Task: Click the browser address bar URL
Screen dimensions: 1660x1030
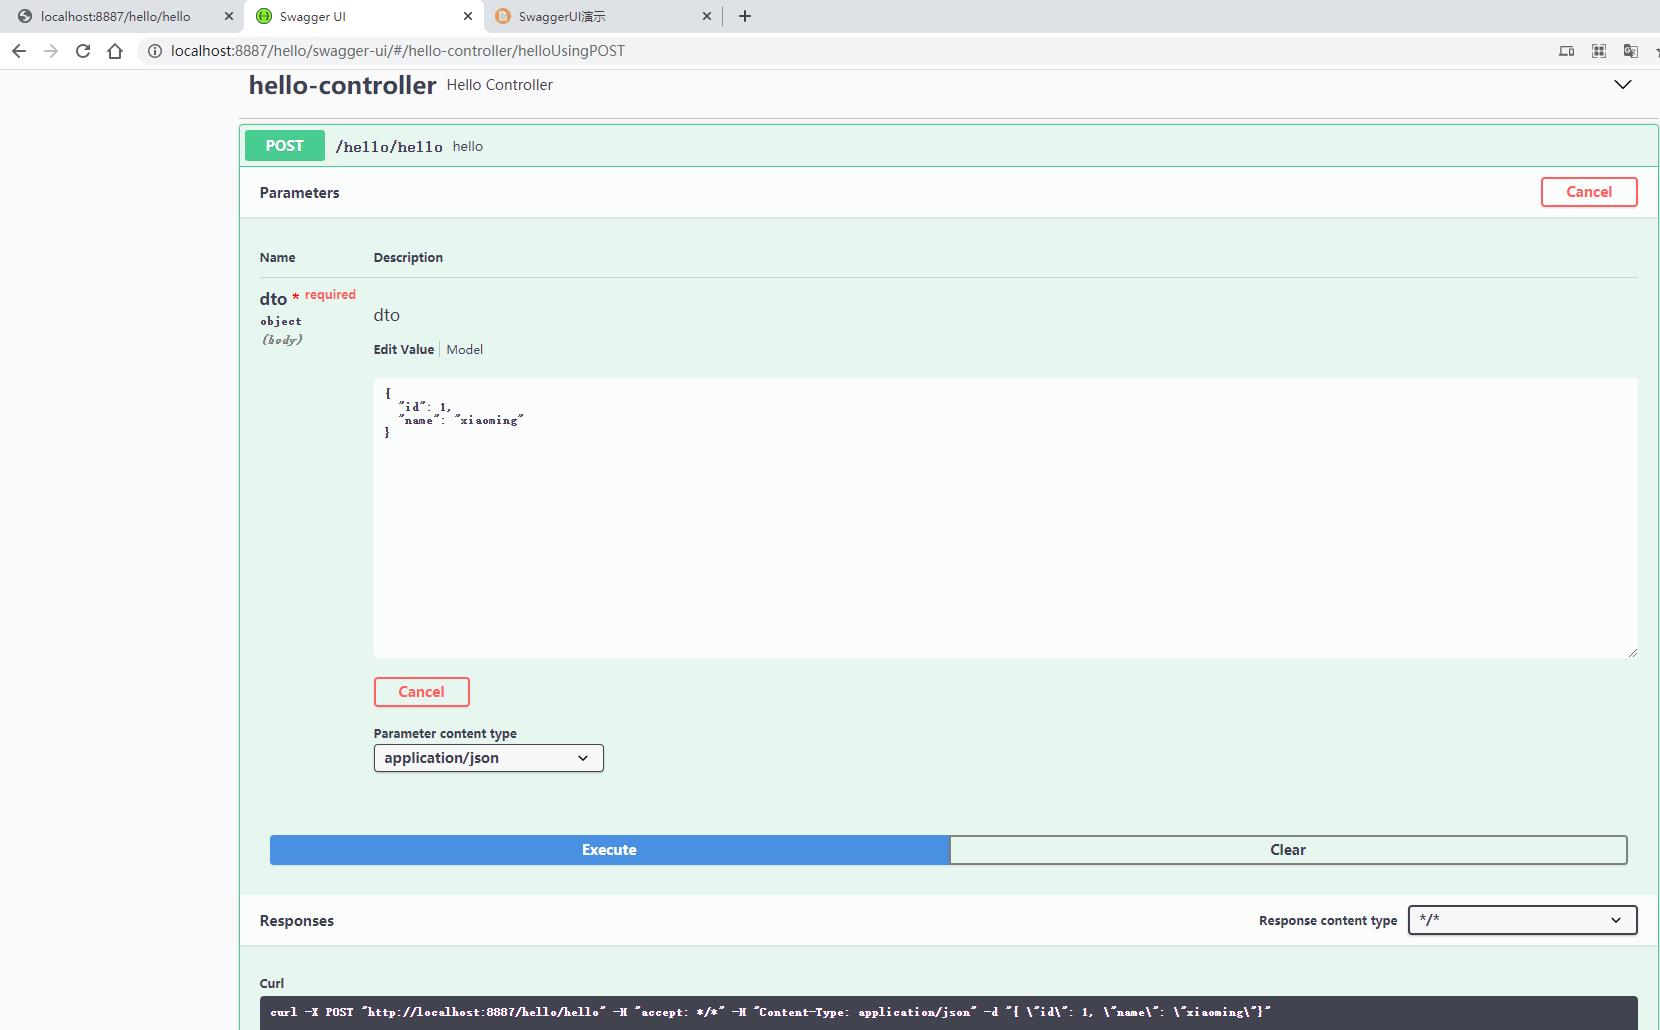Action: pos(398,51)
